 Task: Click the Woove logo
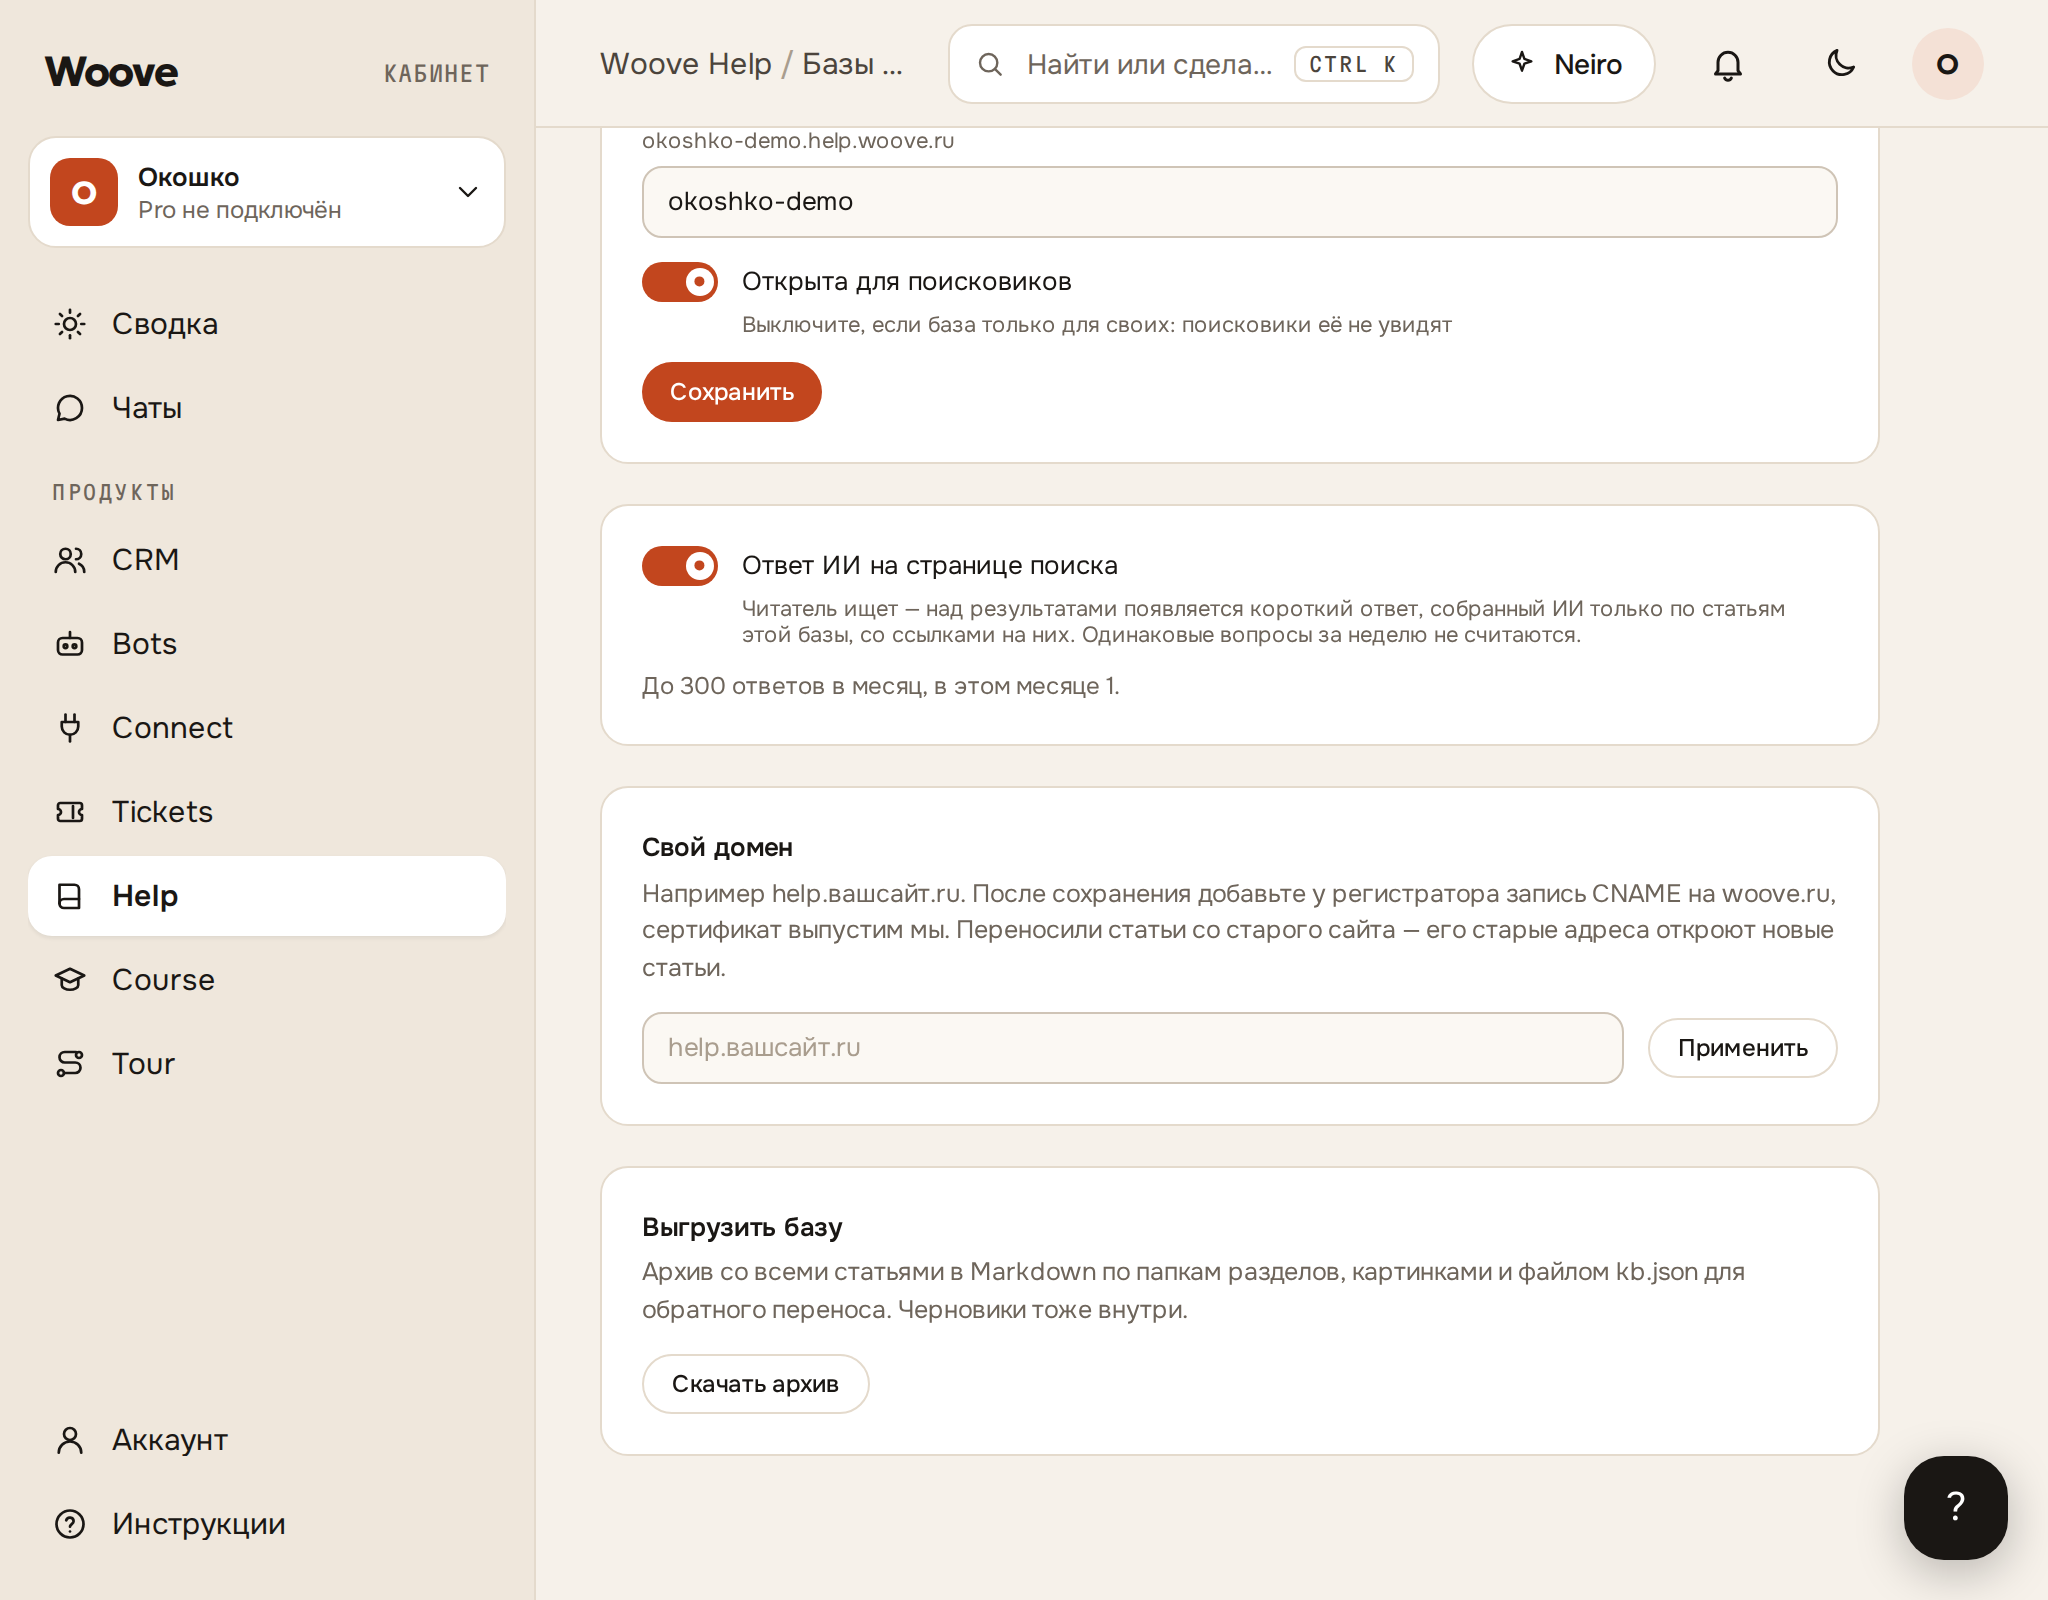point(111,72)
